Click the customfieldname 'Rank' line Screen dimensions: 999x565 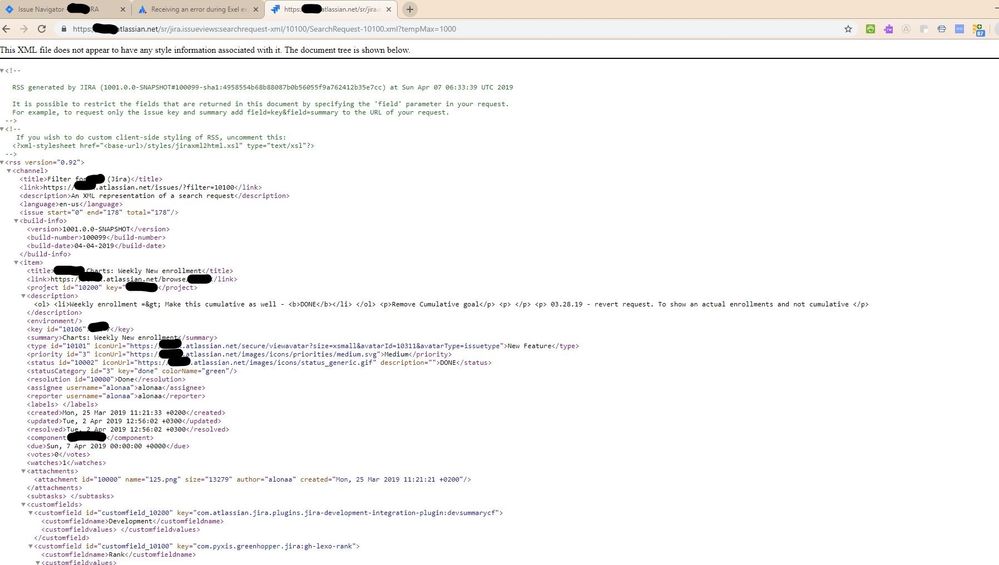point(119,554)
